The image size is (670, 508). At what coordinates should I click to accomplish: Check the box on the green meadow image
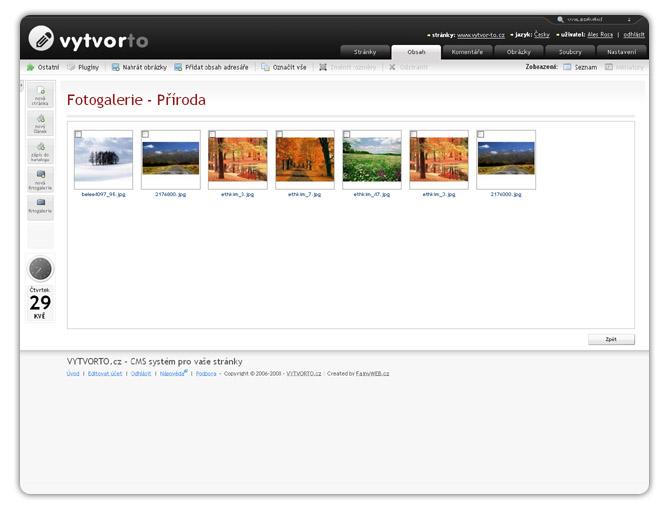[x=347, y=134]
